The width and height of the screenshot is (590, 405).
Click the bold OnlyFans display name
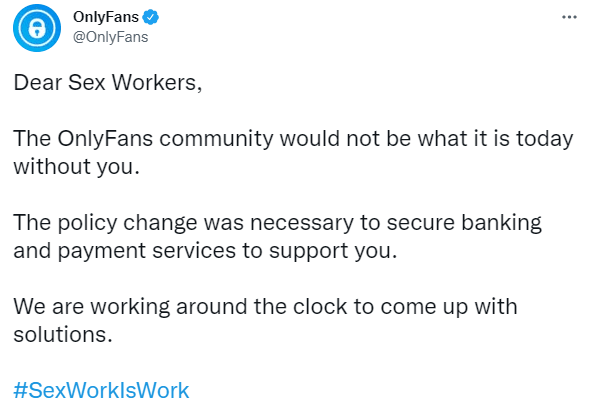point(106,17)
